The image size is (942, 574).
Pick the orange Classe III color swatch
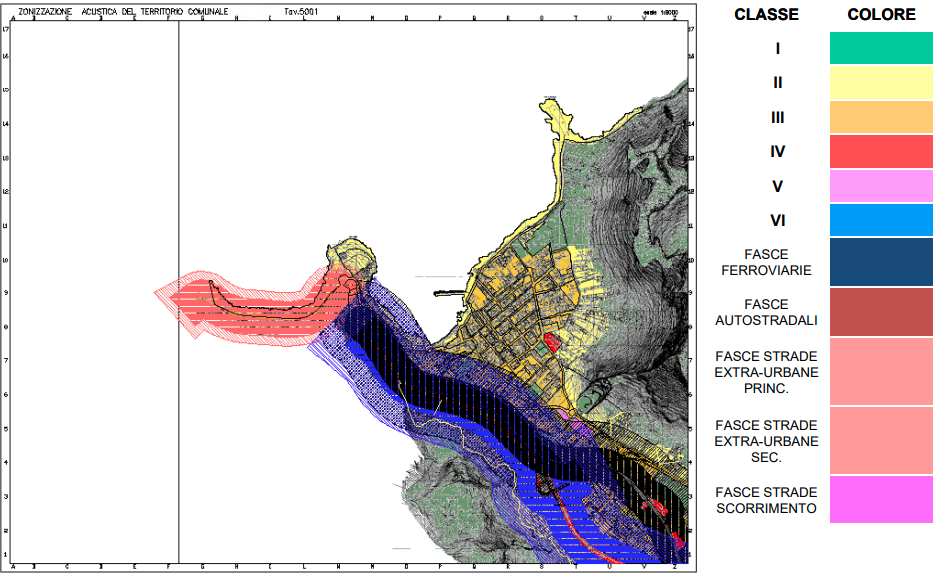(x=881, y=117)
